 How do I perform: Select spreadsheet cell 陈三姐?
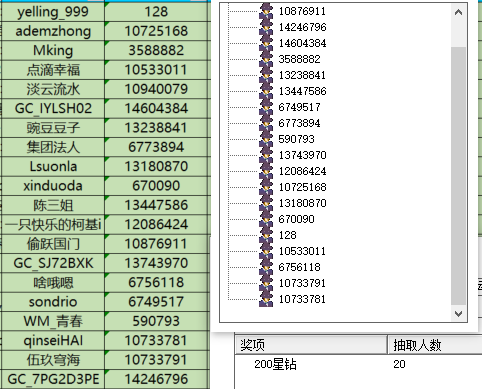53,205
